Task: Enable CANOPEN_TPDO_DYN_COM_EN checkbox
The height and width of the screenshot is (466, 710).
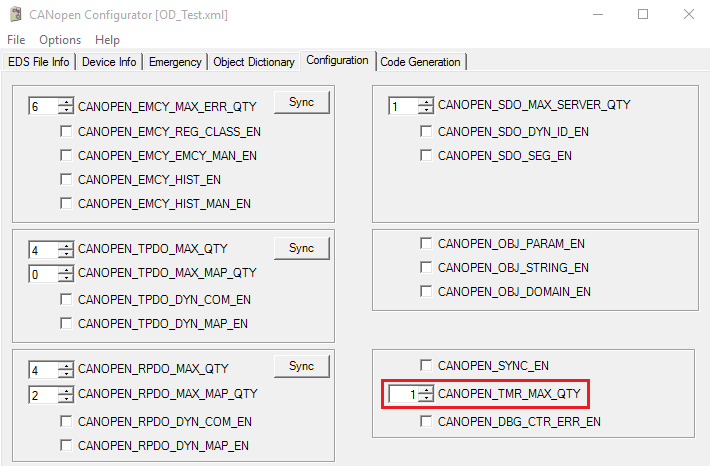Action: point(66,299)
